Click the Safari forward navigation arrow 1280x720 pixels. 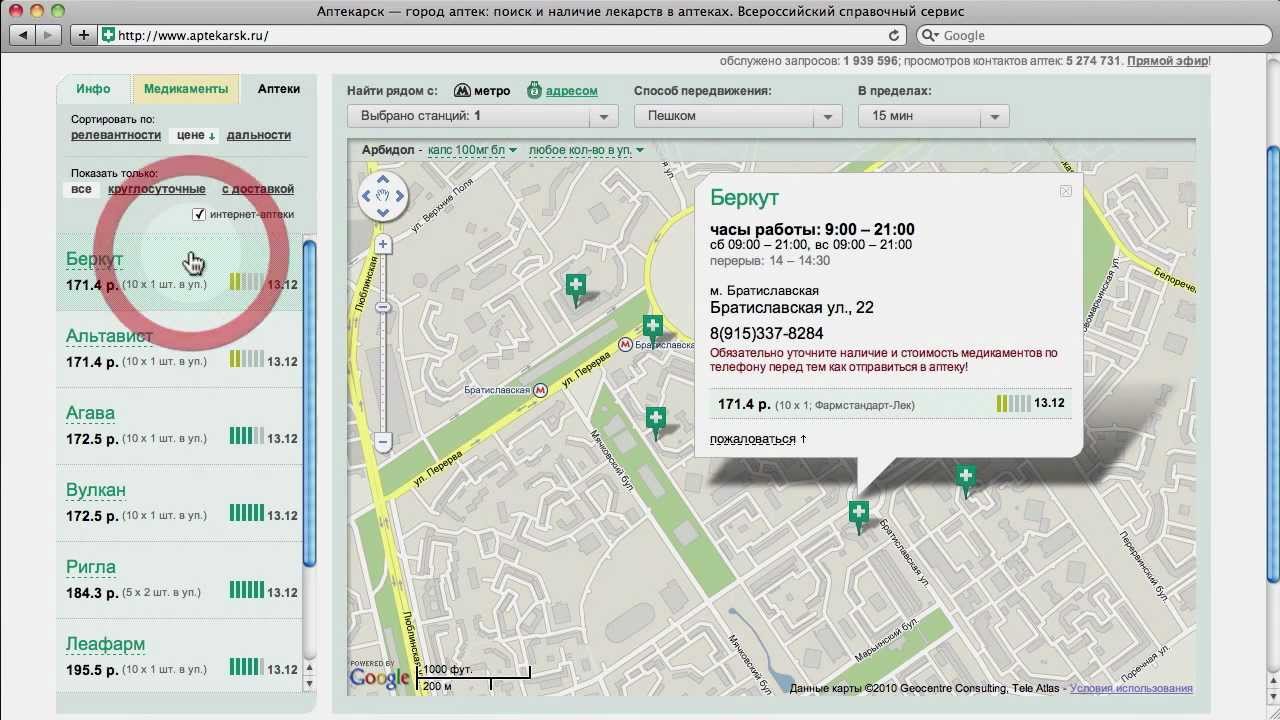[49, 35]
